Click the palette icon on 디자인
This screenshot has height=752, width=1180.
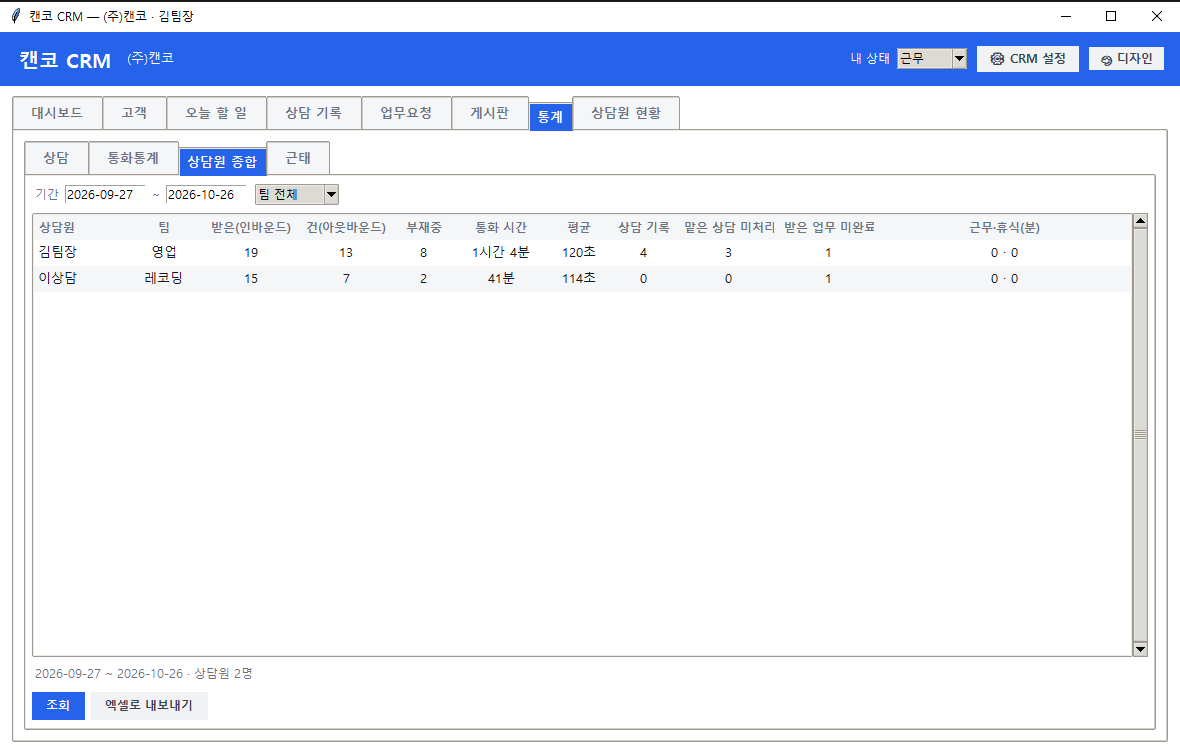point(1106,60)
